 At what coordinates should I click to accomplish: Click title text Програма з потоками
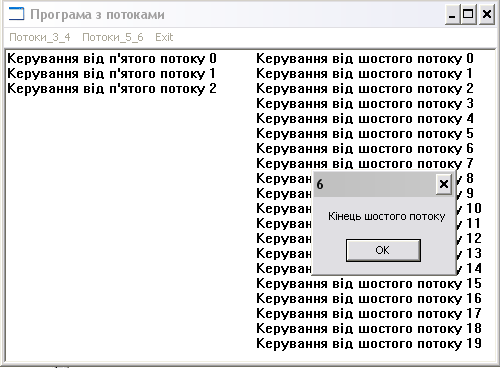coord(97,15)
